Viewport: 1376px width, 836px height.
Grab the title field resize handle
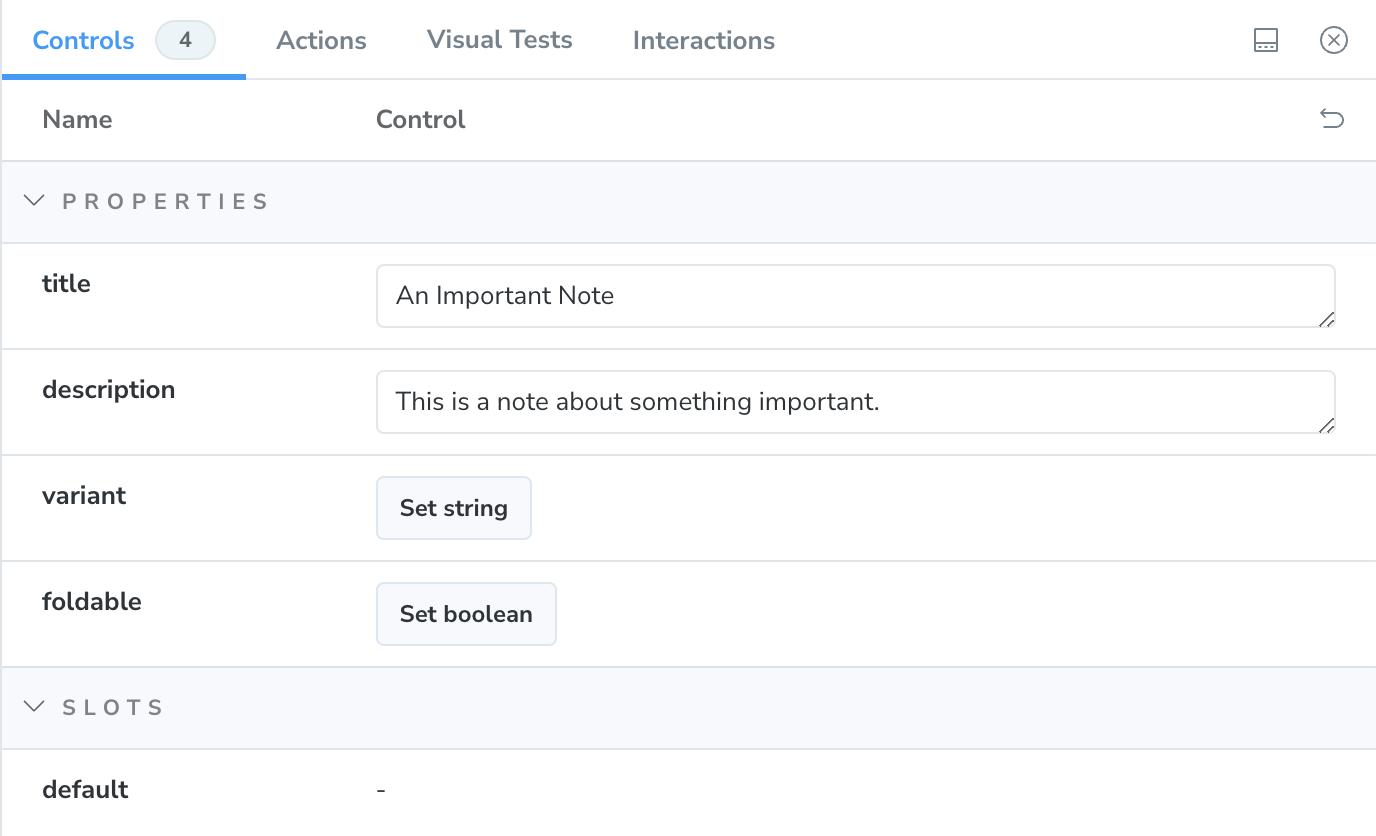pyautogui.click(x=1326, y=319)
